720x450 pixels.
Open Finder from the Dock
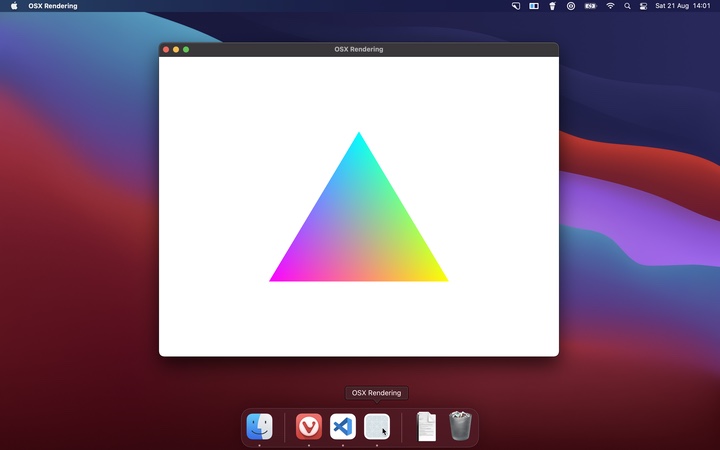click(x=259, y=427)
